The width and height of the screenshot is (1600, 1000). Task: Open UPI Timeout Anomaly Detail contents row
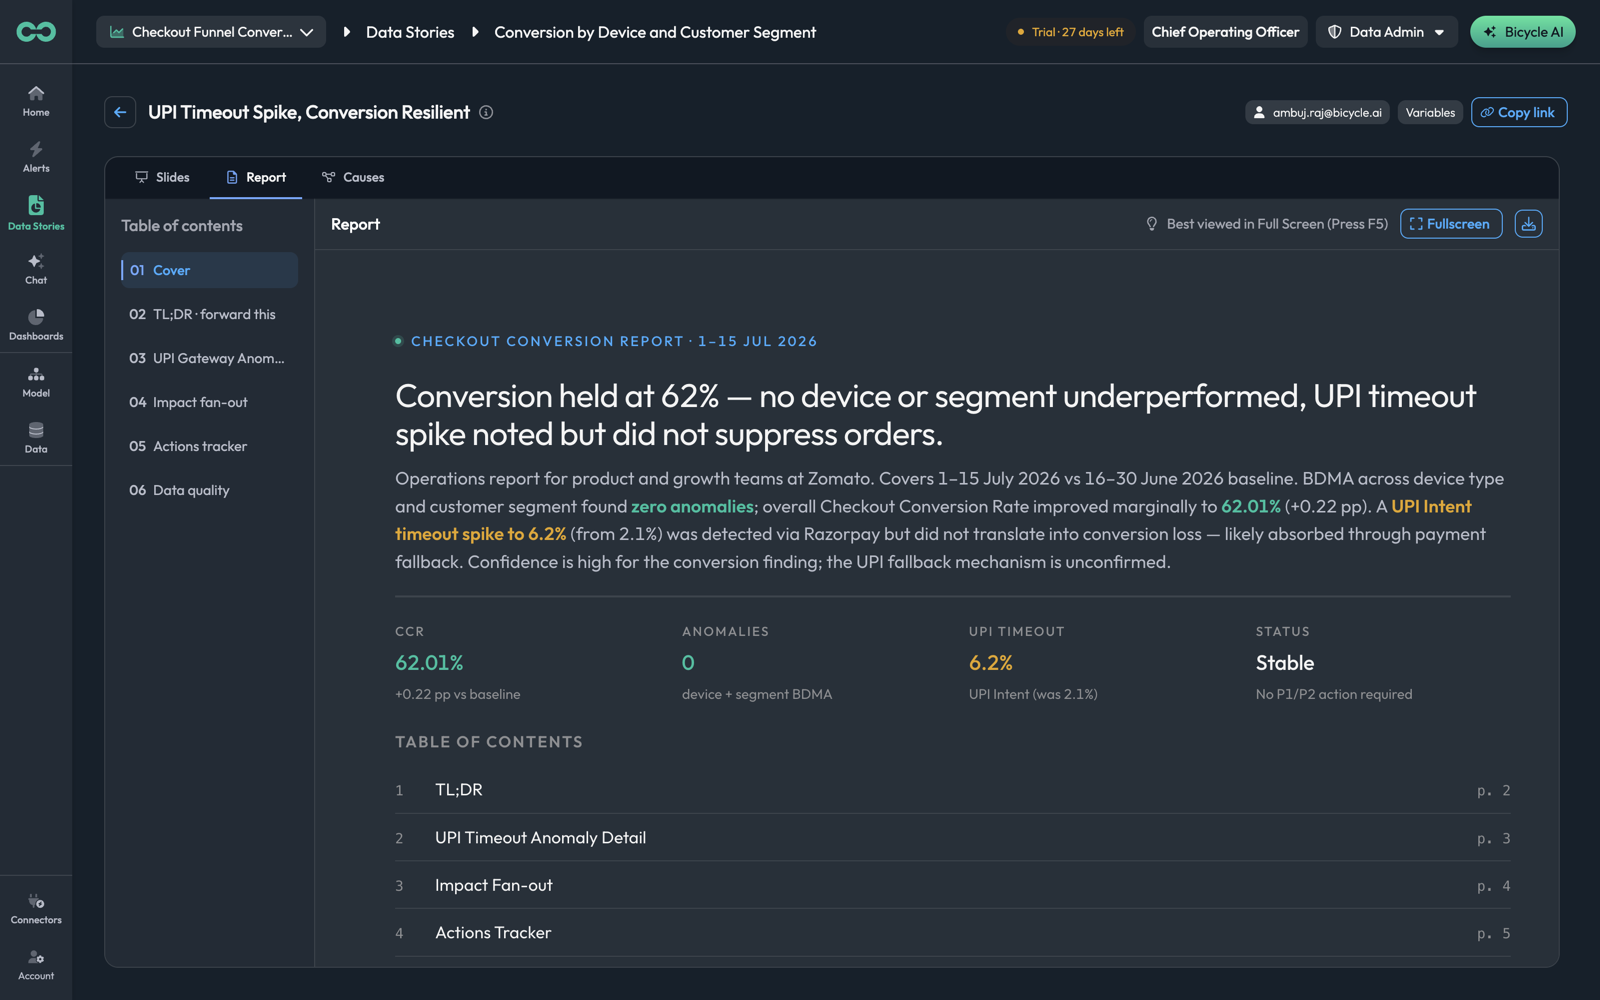click(x=952, y=838)
